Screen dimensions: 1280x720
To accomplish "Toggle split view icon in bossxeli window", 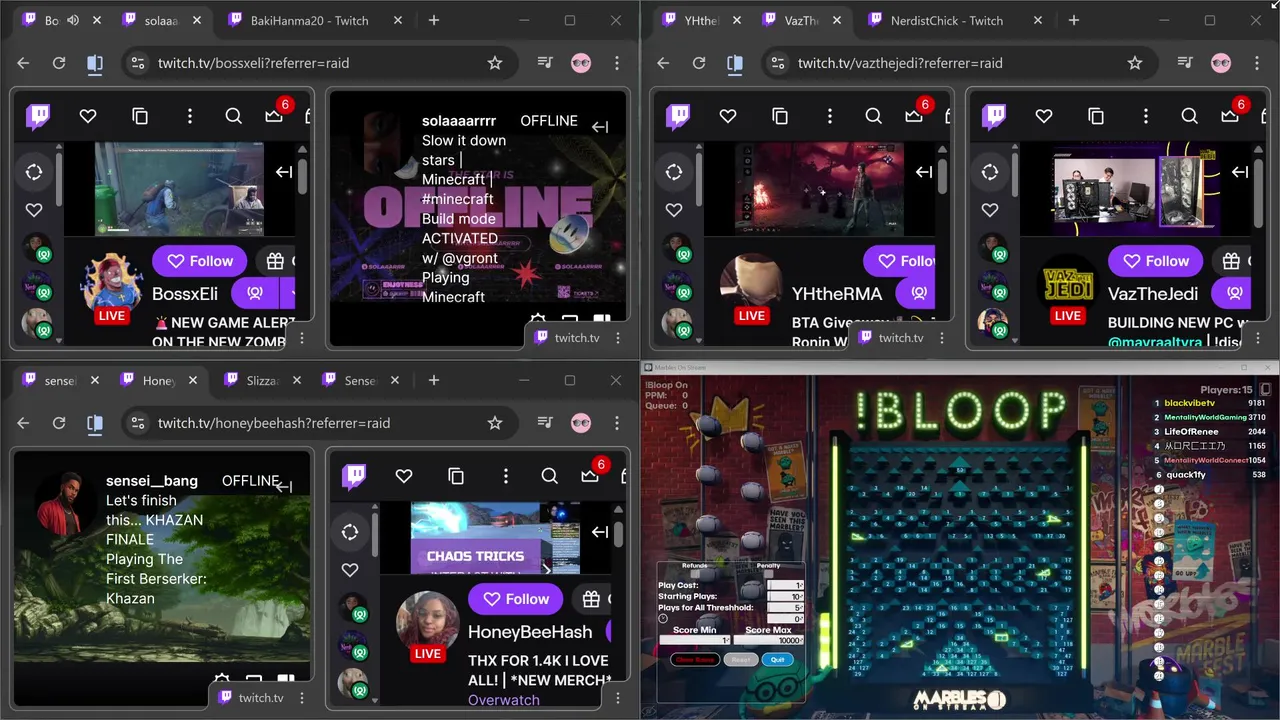I will coord(95,63).
